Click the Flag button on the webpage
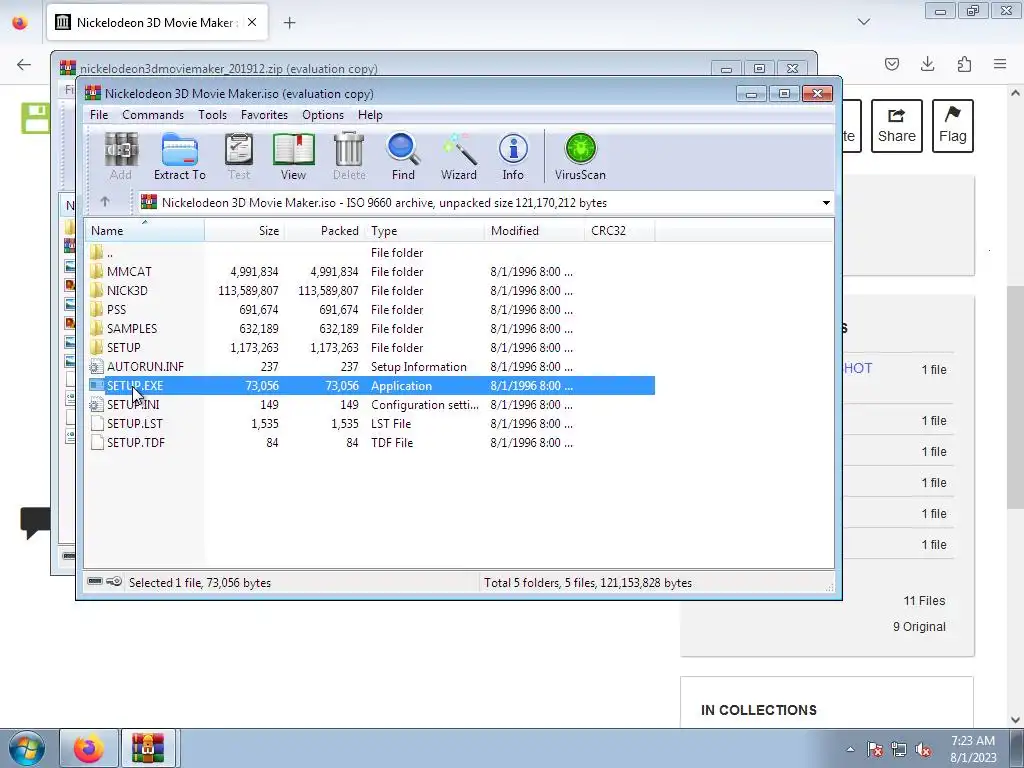Image resolution: width=1024 pixels, height=768 pixels. point(953,126)
